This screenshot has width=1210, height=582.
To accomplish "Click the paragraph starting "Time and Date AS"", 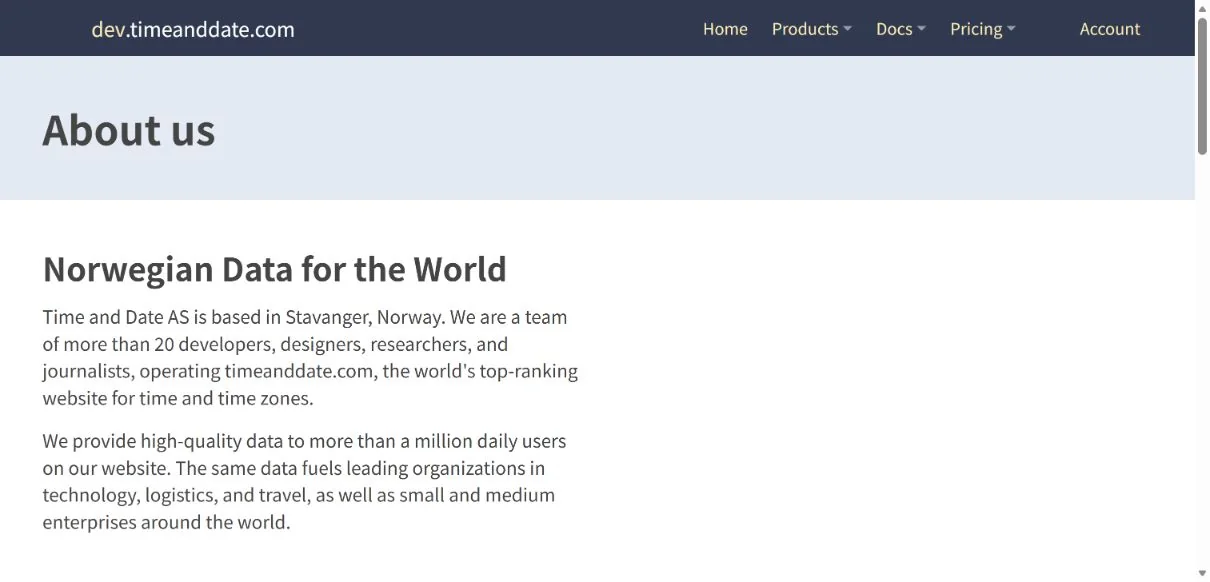I will (x=310, y=357).
